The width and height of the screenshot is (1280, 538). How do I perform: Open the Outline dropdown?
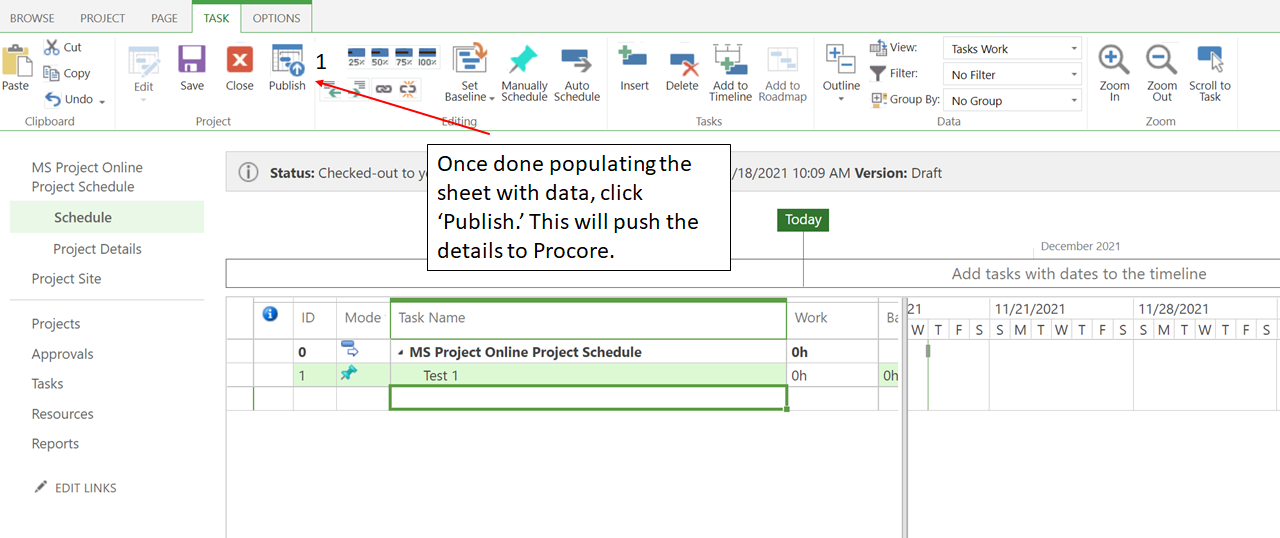click(841, 73)
